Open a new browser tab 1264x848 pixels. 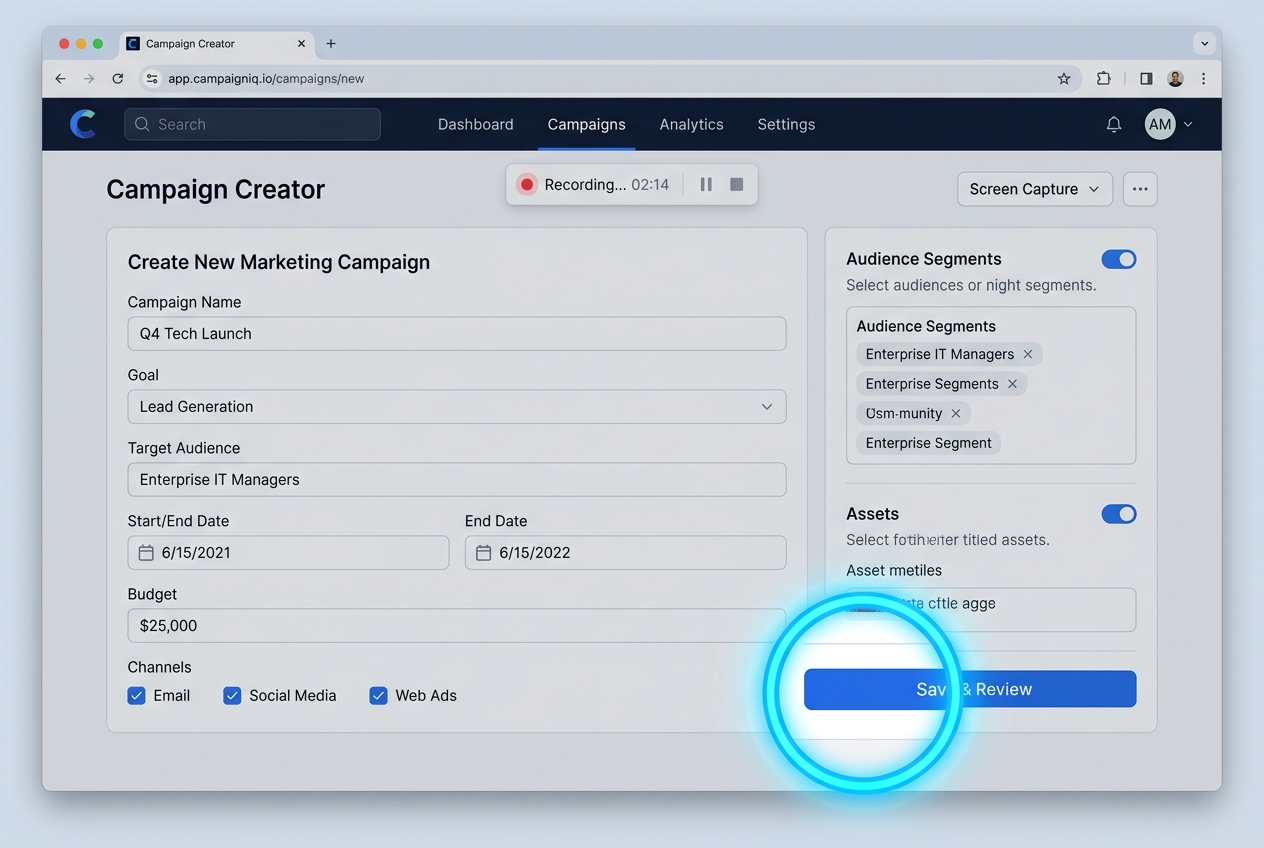point(331,44)
